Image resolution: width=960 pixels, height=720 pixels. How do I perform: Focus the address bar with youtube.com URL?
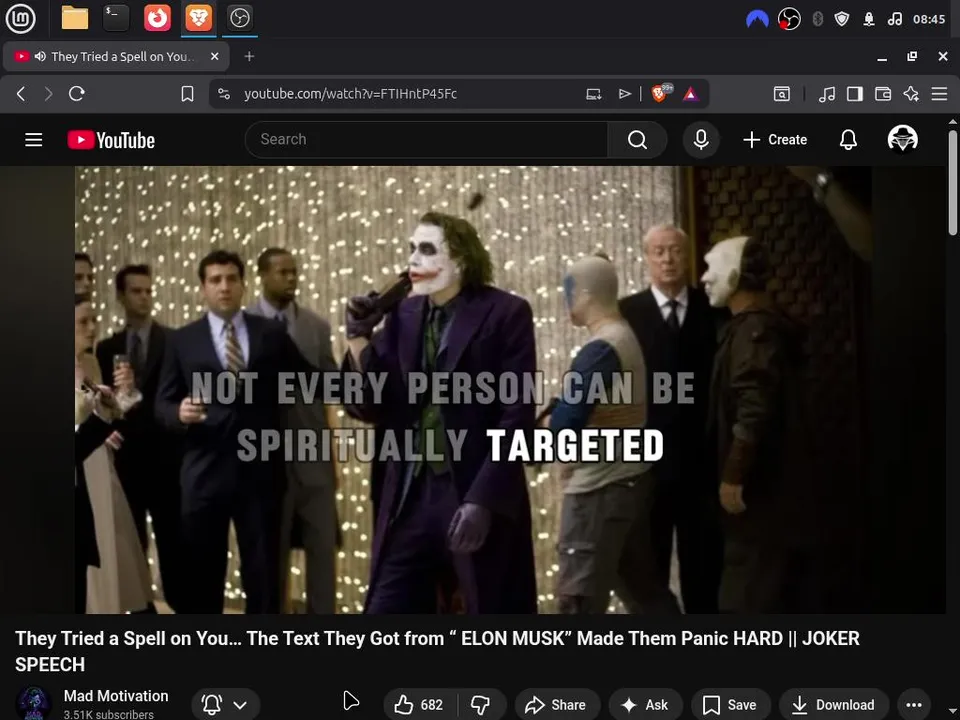350,94
